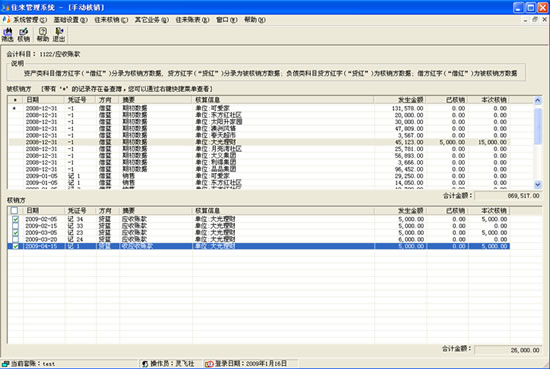Click the 登录日期 icon in status bar
The width and height of the screenshot is (550, 369).
(x=209, y=364)
